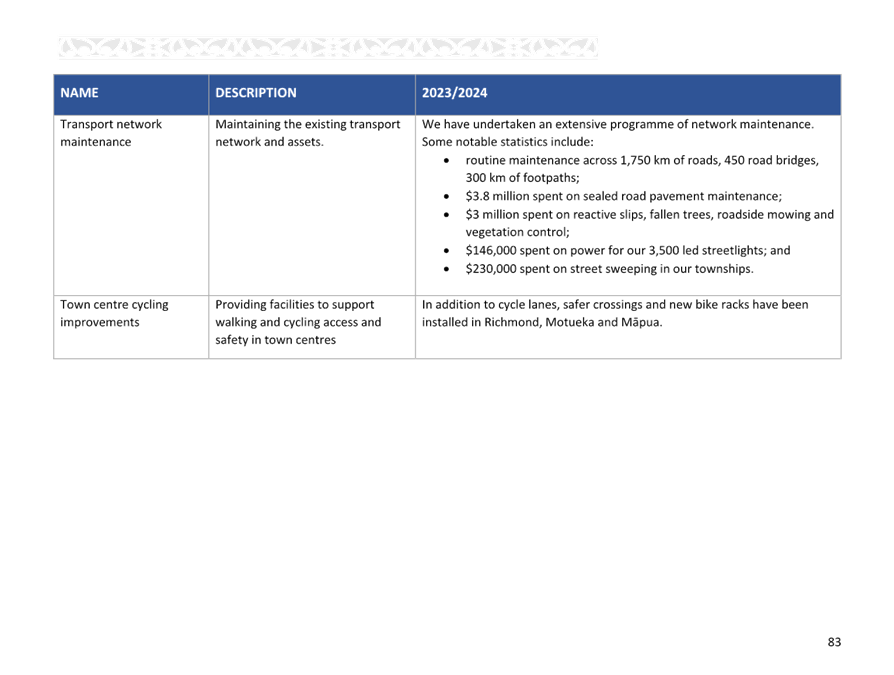Click the page number 83
The height and width of the screenshot is (675, 894).
click(x=834, y=642)
